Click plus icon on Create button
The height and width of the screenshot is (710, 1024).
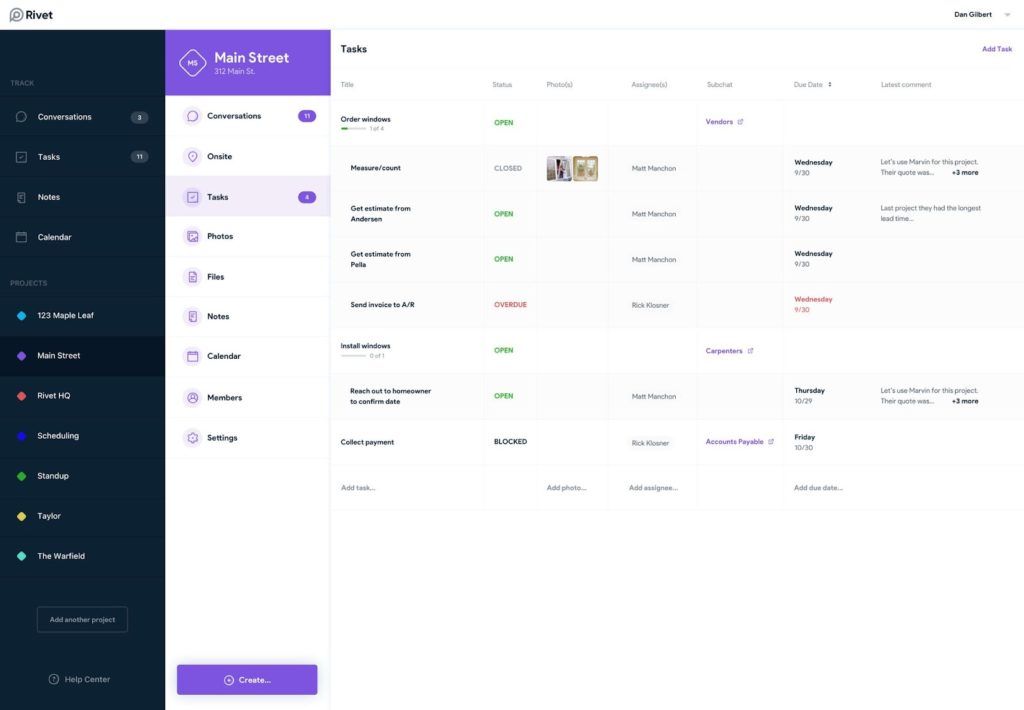click(x=229, y=680)
